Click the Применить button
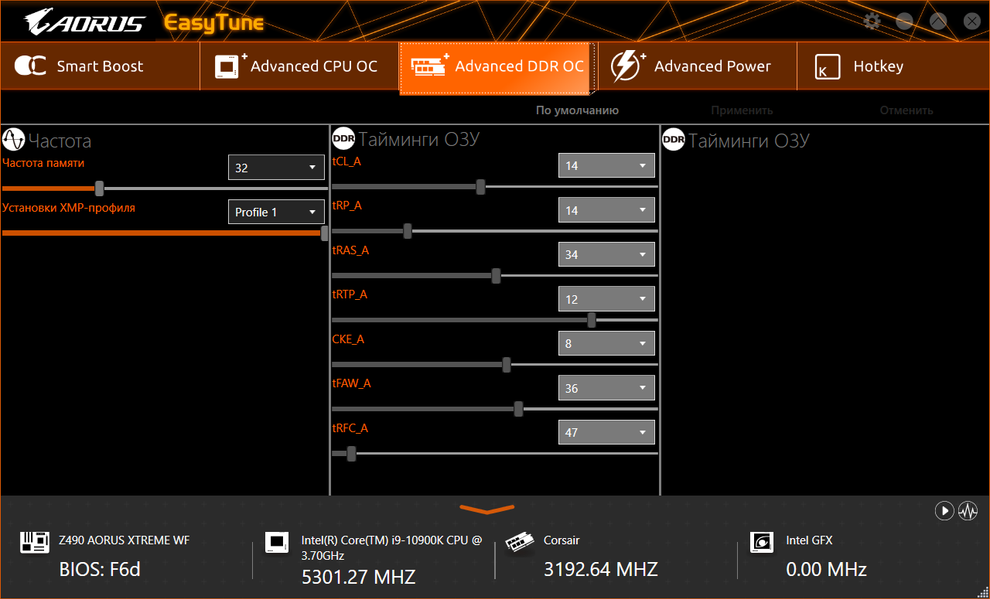 point(742,110)
